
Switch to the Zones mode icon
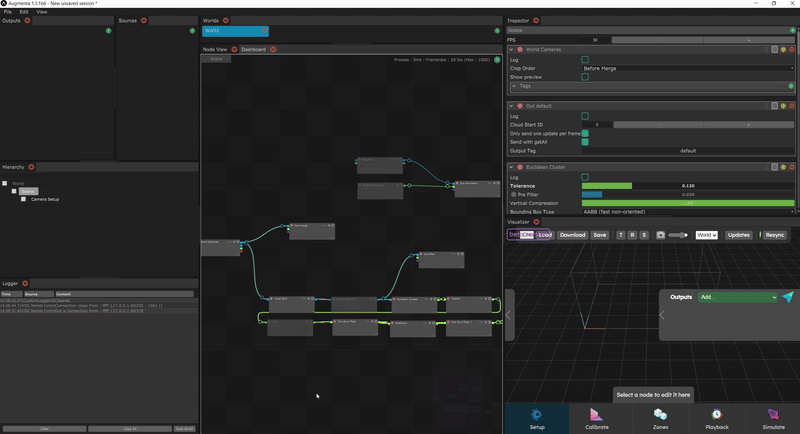point(660,416)
